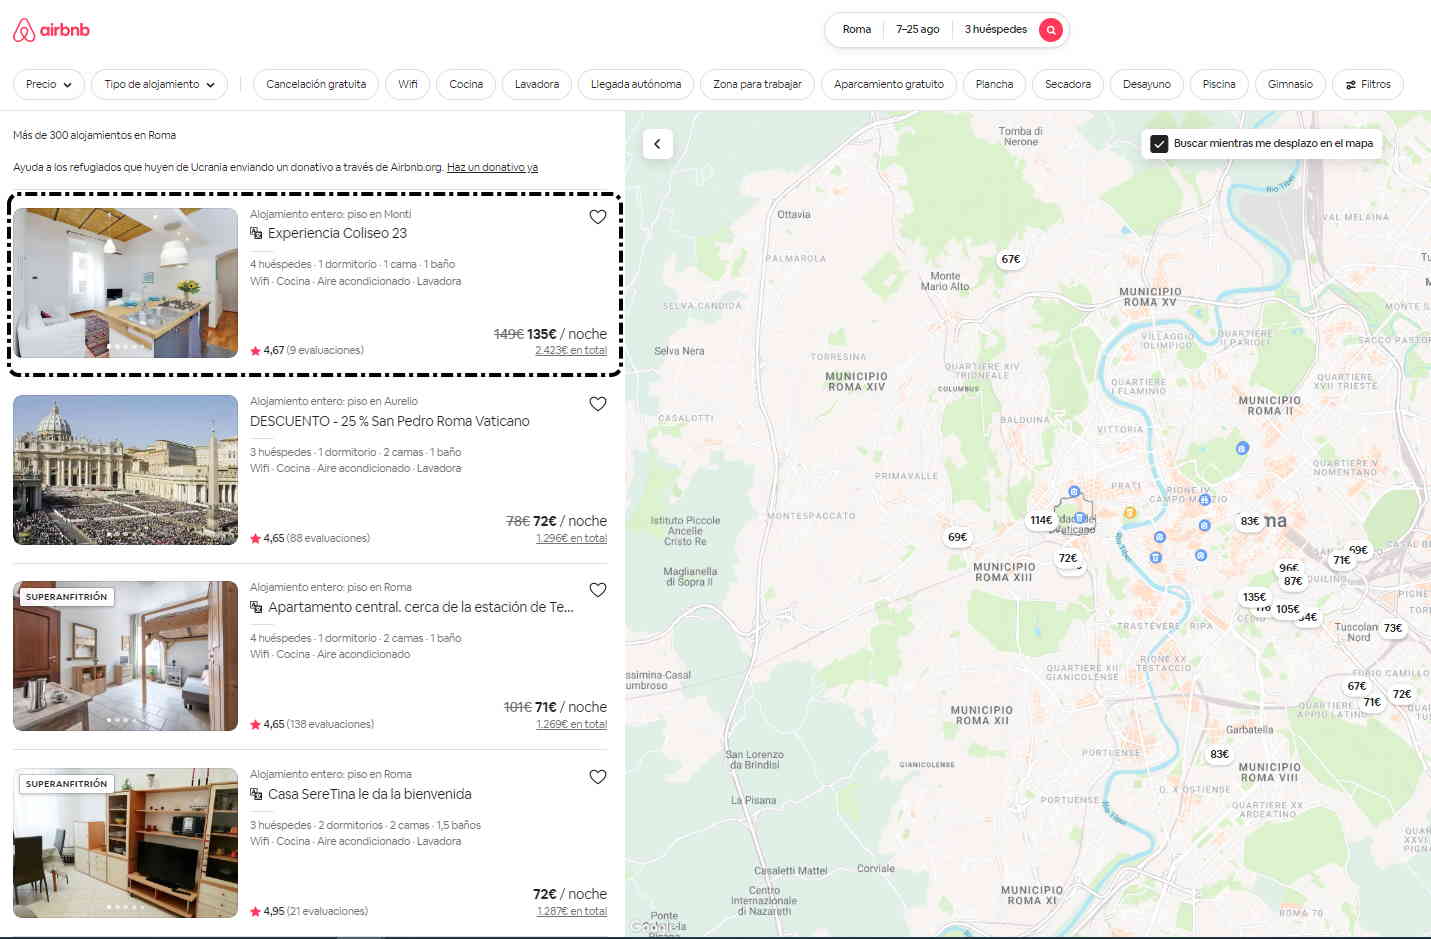View 1.269€ en total price breakdown
The height and width of the screenshot is (939, 1431).
(x=571, y=724)
